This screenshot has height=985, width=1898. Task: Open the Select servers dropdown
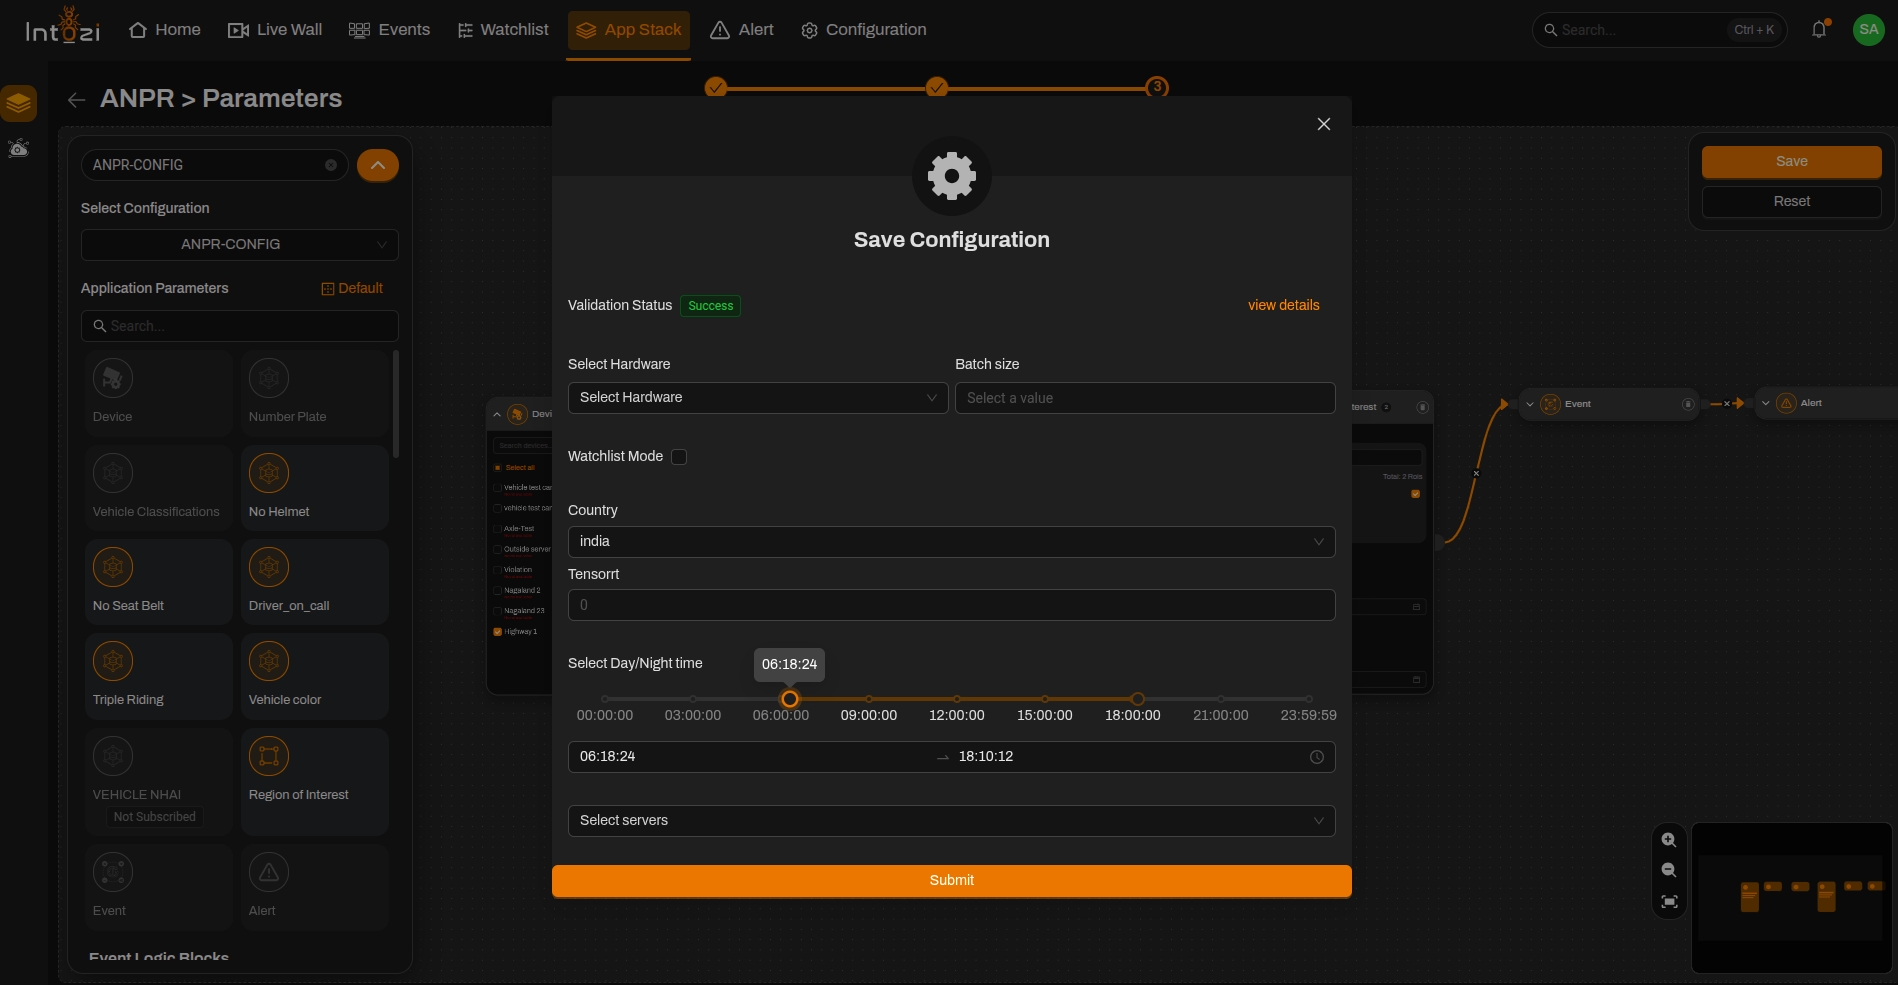coord(952,821)
